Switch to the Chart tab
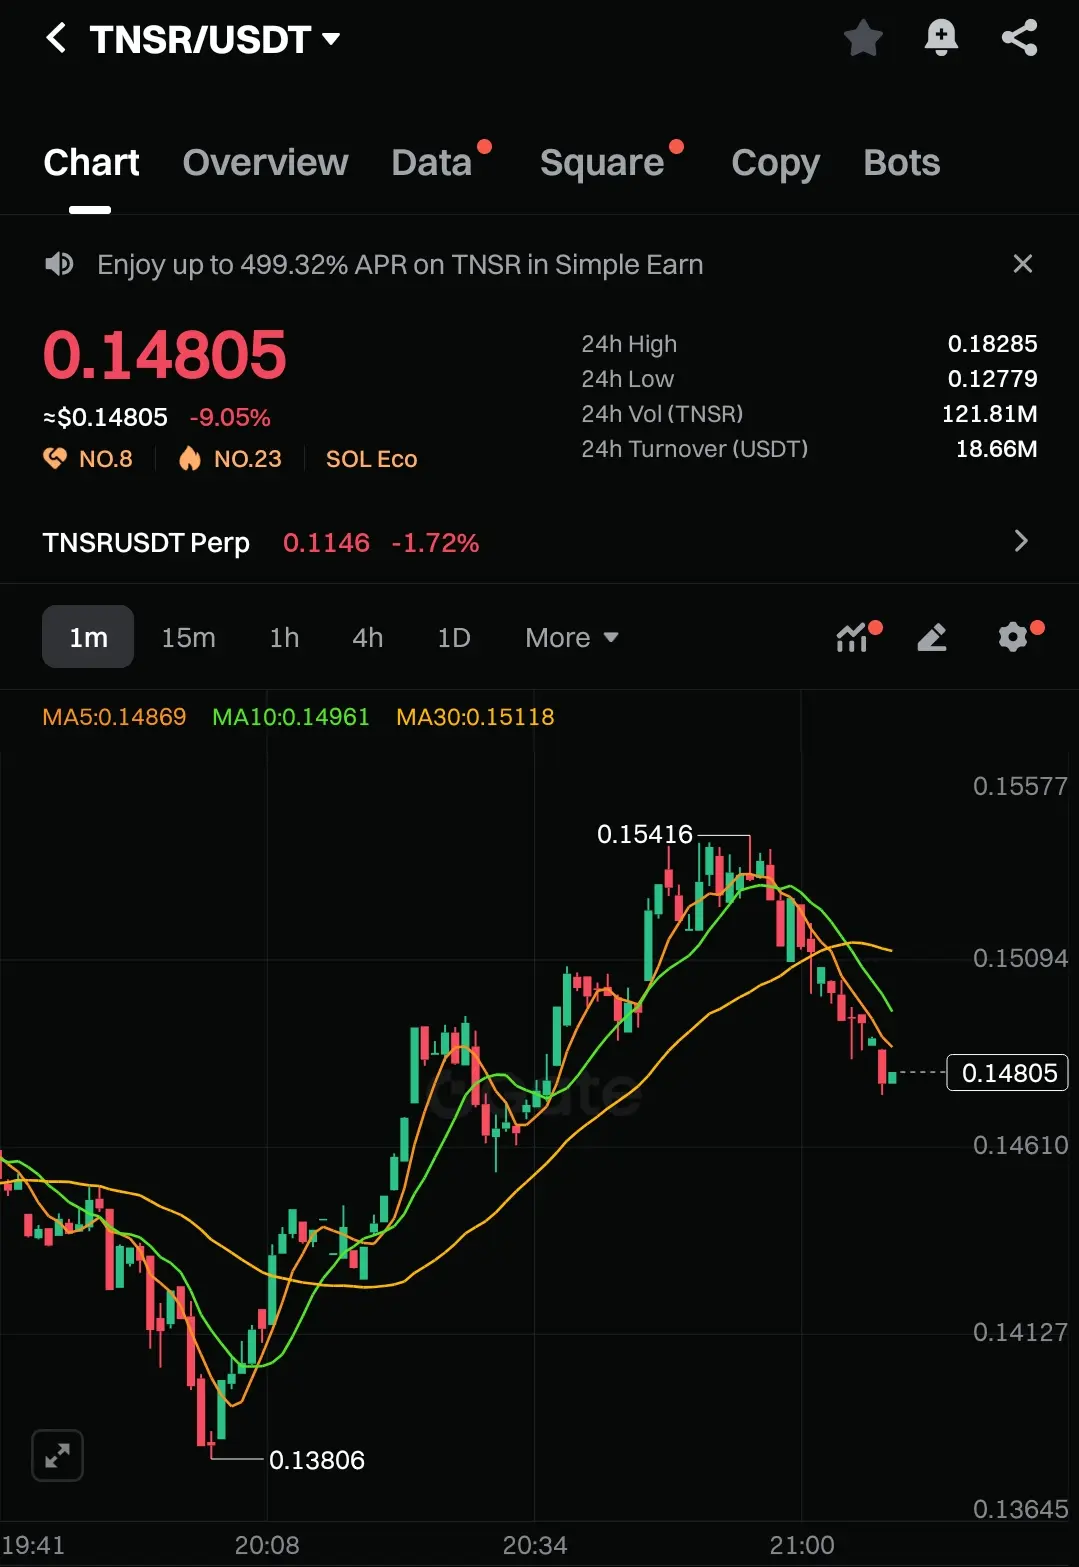Viewport: 1079px width, 1567px height. click(91, 163)
